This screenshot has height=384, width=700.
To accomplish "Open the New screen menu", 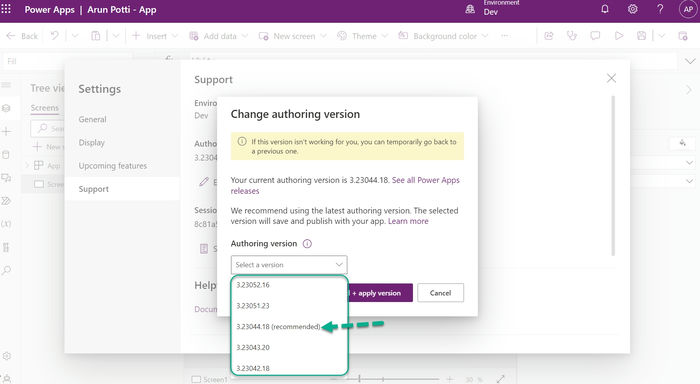I will pos(293,36).
